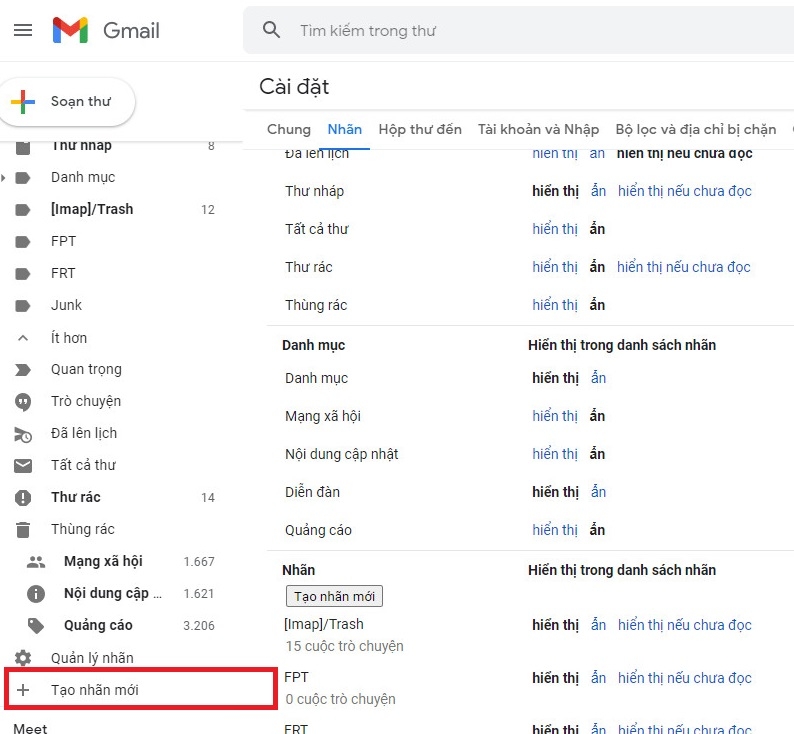Click the Nội dung cập nhật info icon
The height and width of the screenshot is (734, 794).
36,593
